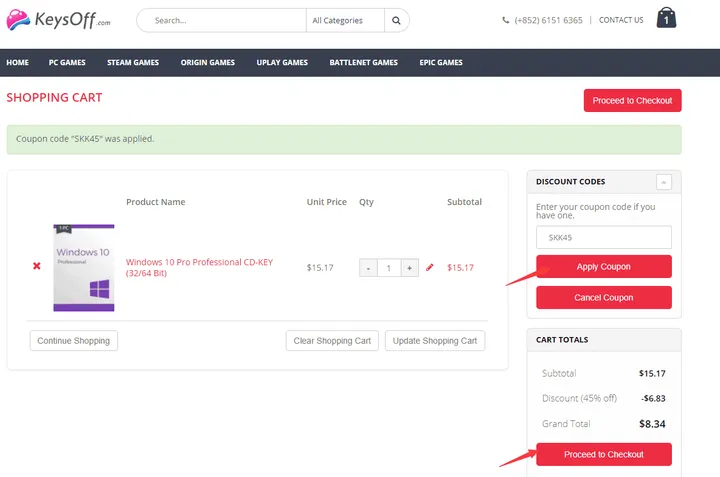Screen dimensions: 720x477
Task: Click the phone number icon in header
Action: (506, 20)
